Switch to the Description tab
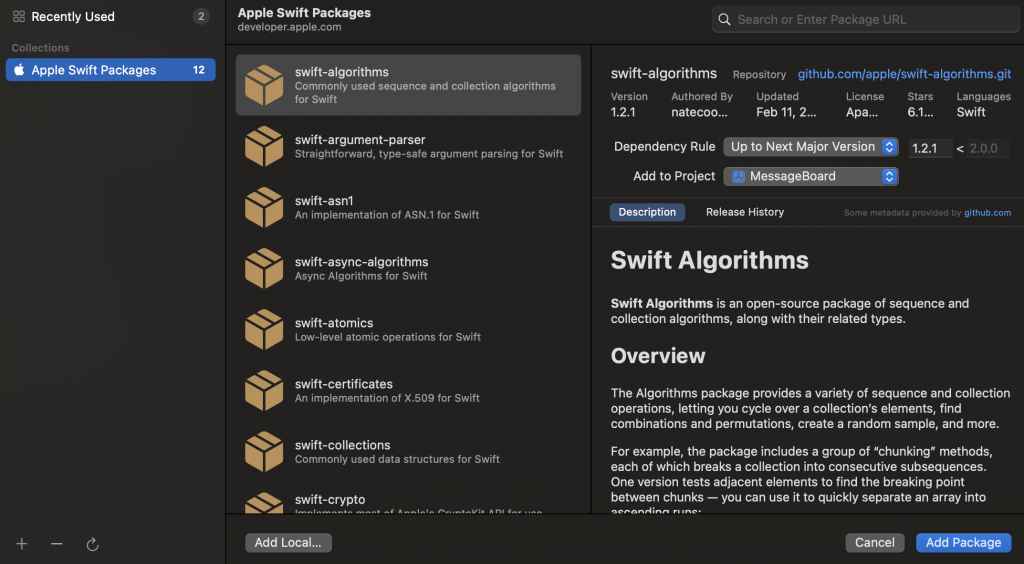1024x564 pixels. 647,212
